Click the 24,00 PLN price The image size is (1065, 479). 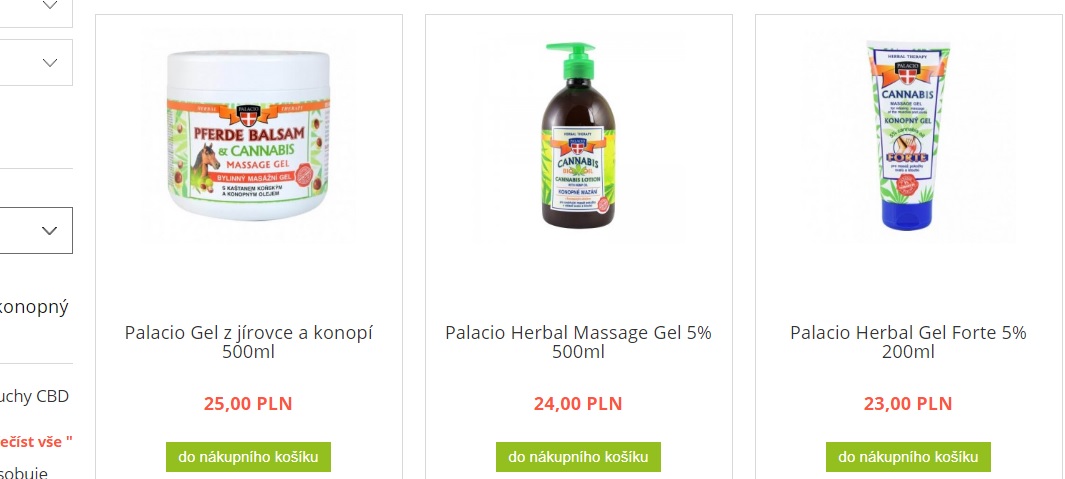click(578, 404)
